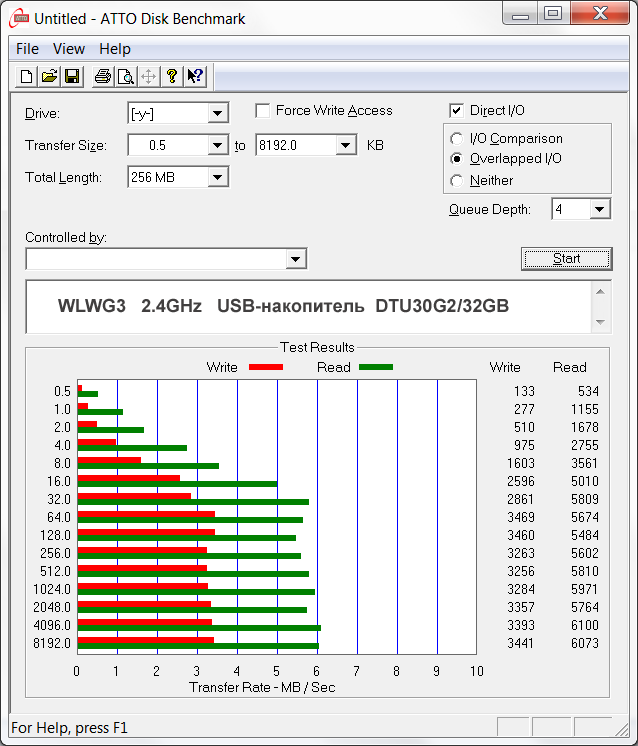This screenshot has height=746, width=638.
Task: Expand the Total Length dropdown
Action: (218, 178)
